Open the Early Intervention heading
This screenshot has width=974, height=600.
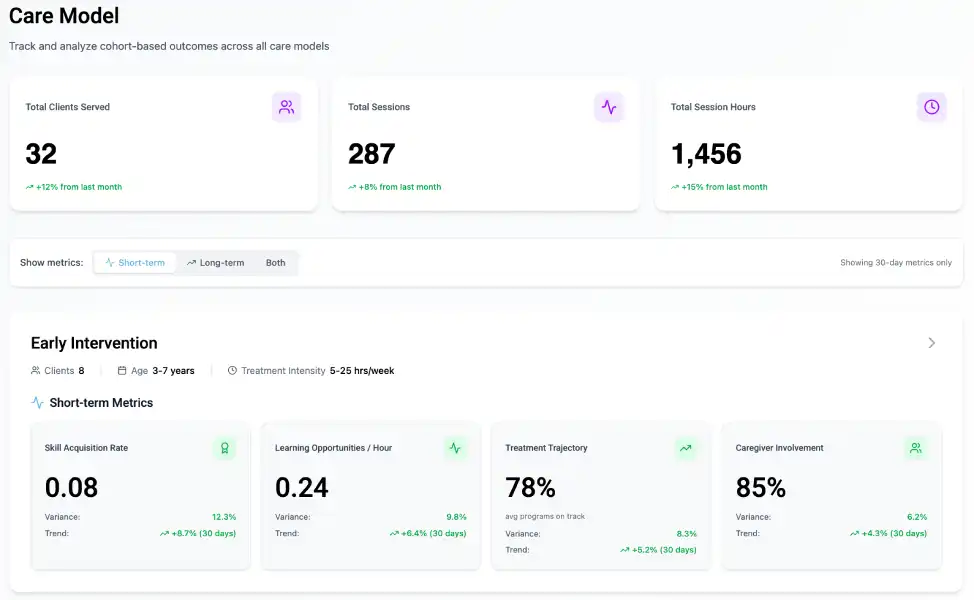click(x=94, y=343)
